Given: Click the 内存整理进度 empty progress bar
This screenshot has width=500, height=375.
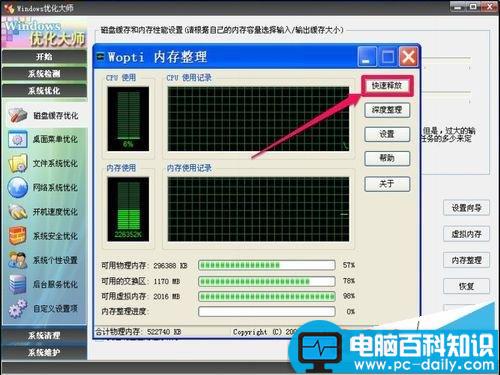Looking at the screenshot, I should pyautogui.click(x=267, y=312).
